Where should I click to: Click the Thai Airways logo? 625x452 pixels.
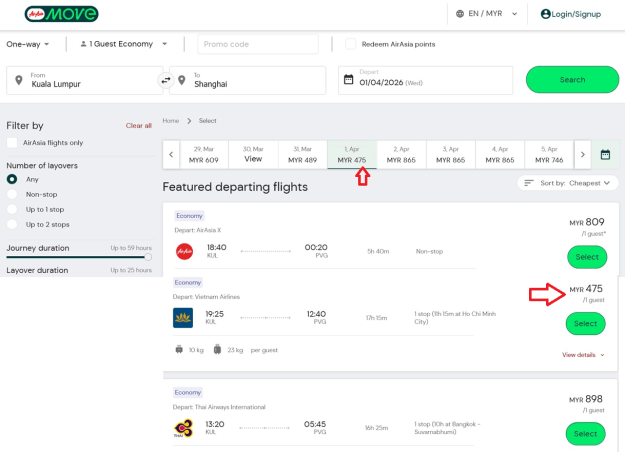coord(183,428)
